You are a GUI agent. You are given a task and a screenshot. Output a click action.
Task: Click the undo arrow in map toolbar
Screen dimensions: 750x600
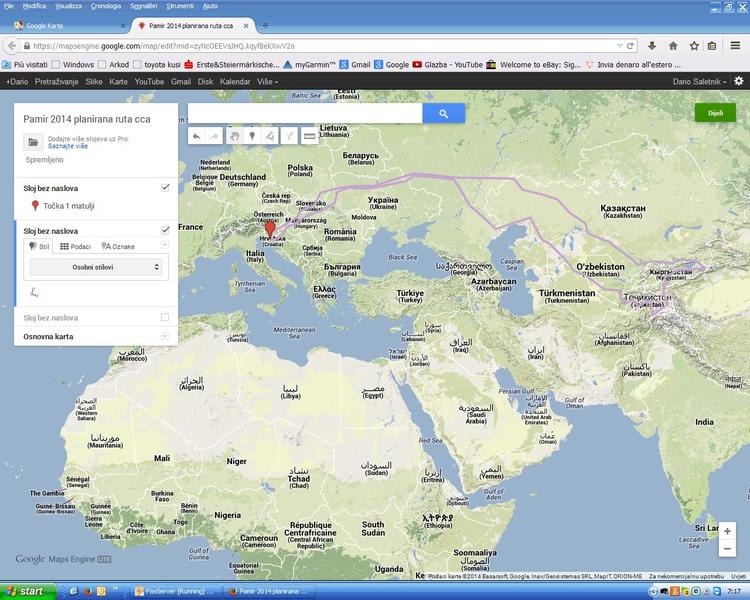point(196,136)
